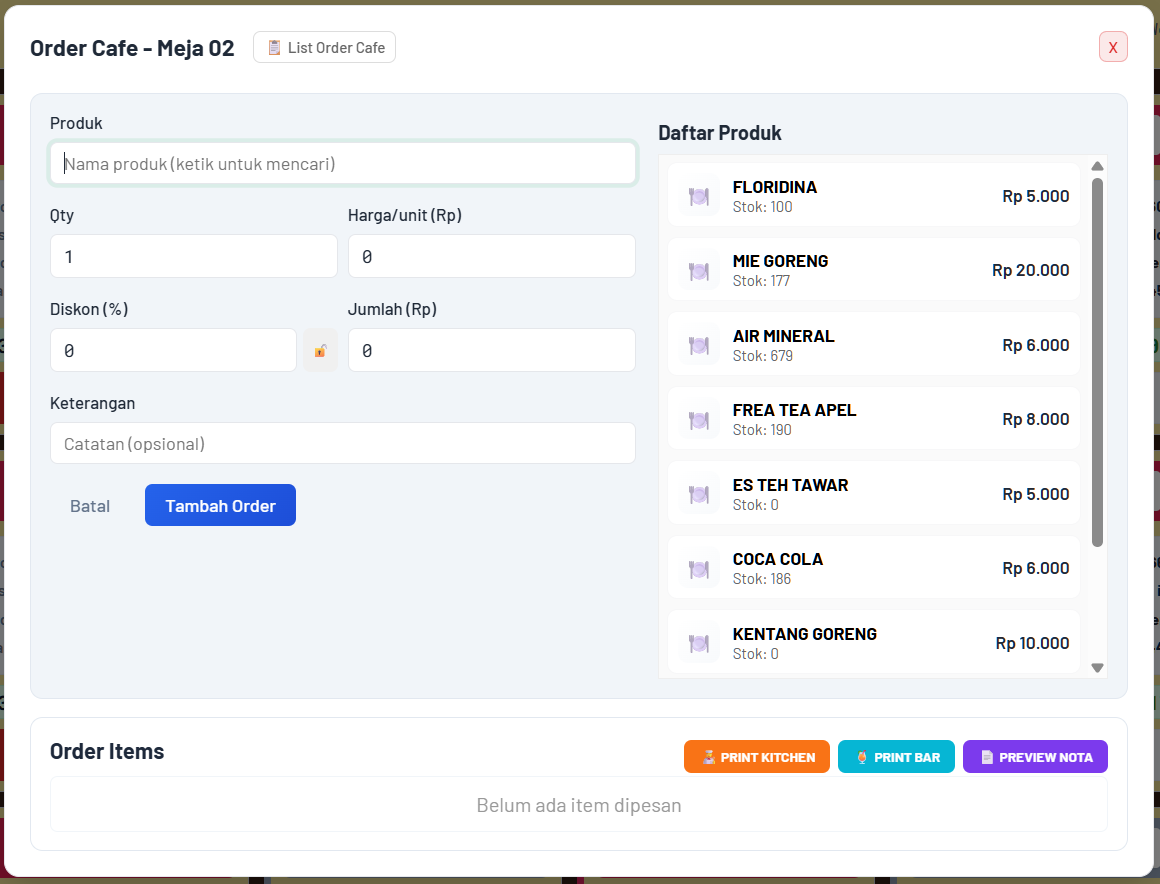Image resolution: width=1160 pixels, height=884 pixels.
Task: Click the plate icon beside MIE GORENG
Action: [699, 271]
